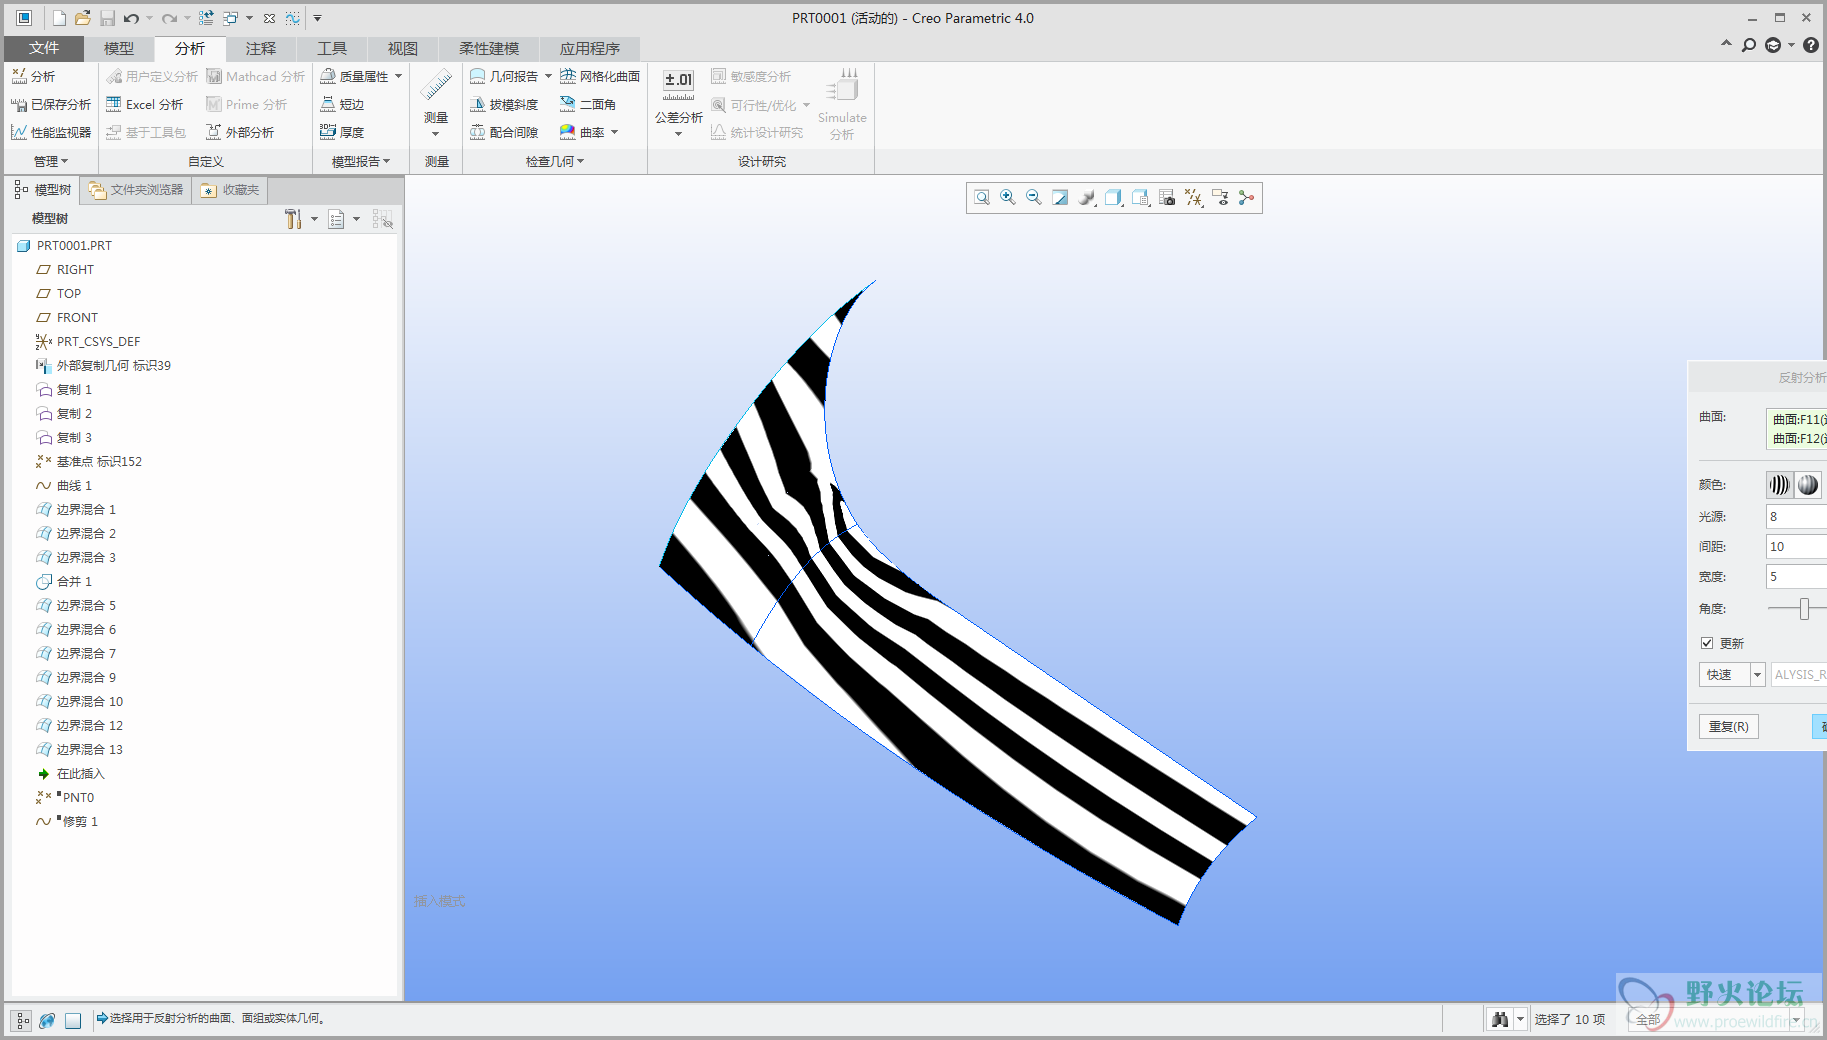The height and width of the screenshot is (1040, 1827).
Task: Toggle the browser display icon in the status bar
Action: [47, 1020]
